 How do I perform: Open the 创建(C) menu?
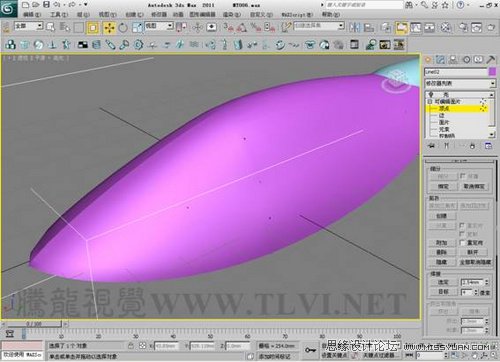click(134, 15)
